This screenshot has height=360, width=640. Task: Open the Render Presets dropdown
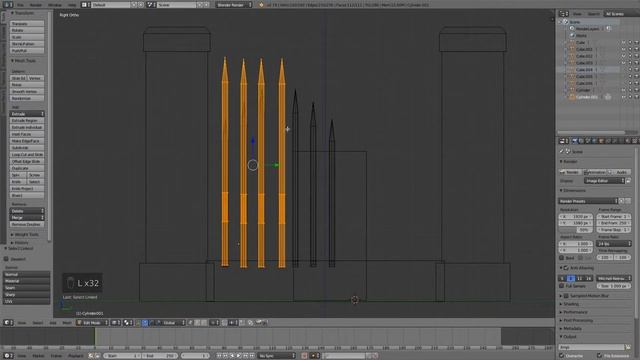588,201
